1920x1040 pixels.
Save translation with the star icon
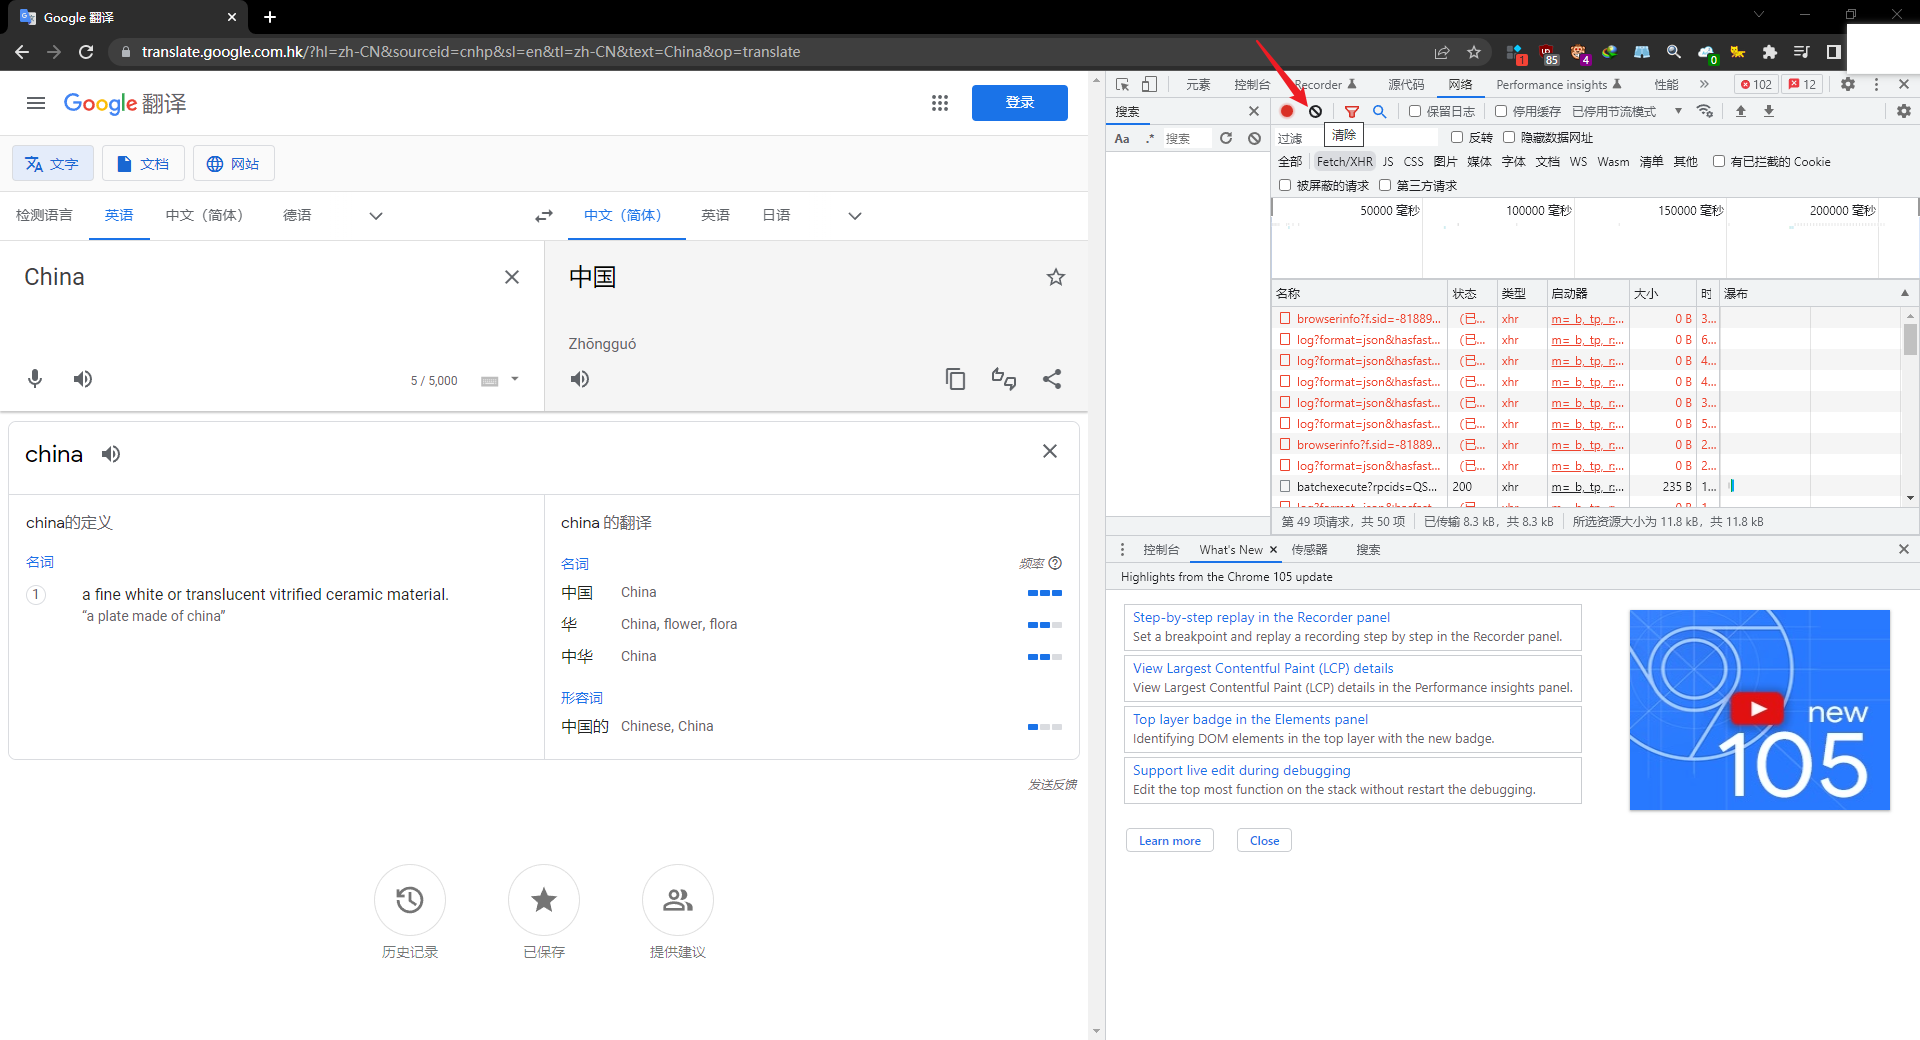point(1055,277)
